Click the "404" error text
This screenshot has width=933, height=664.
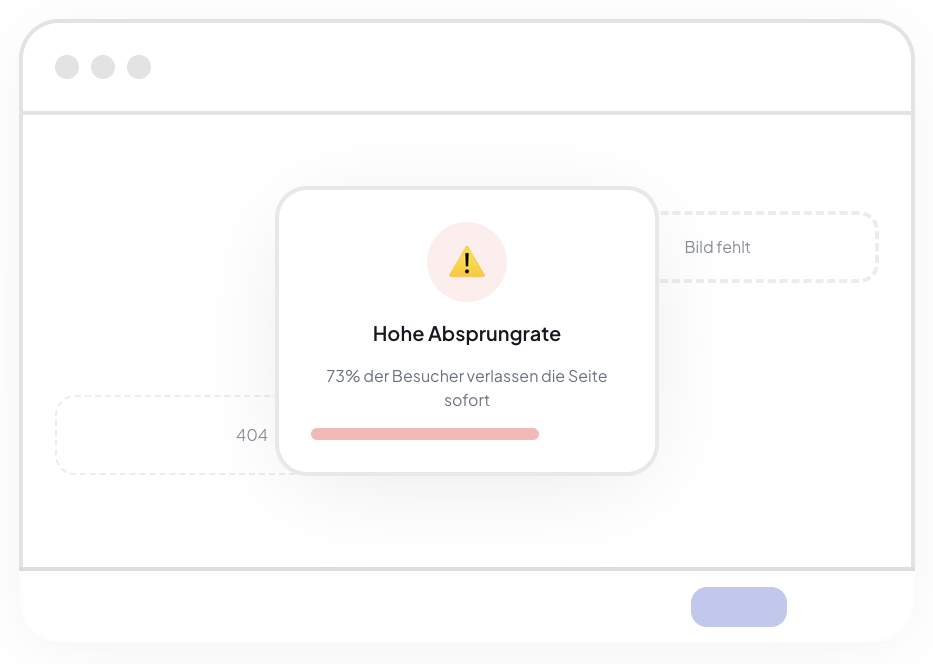252,435
